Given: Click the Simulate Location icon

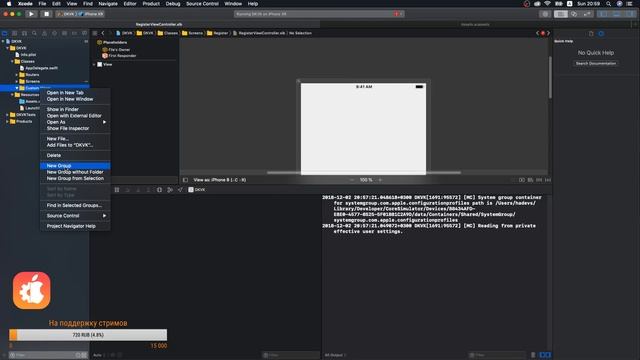Looking at the screenshot, I should 180,190.
